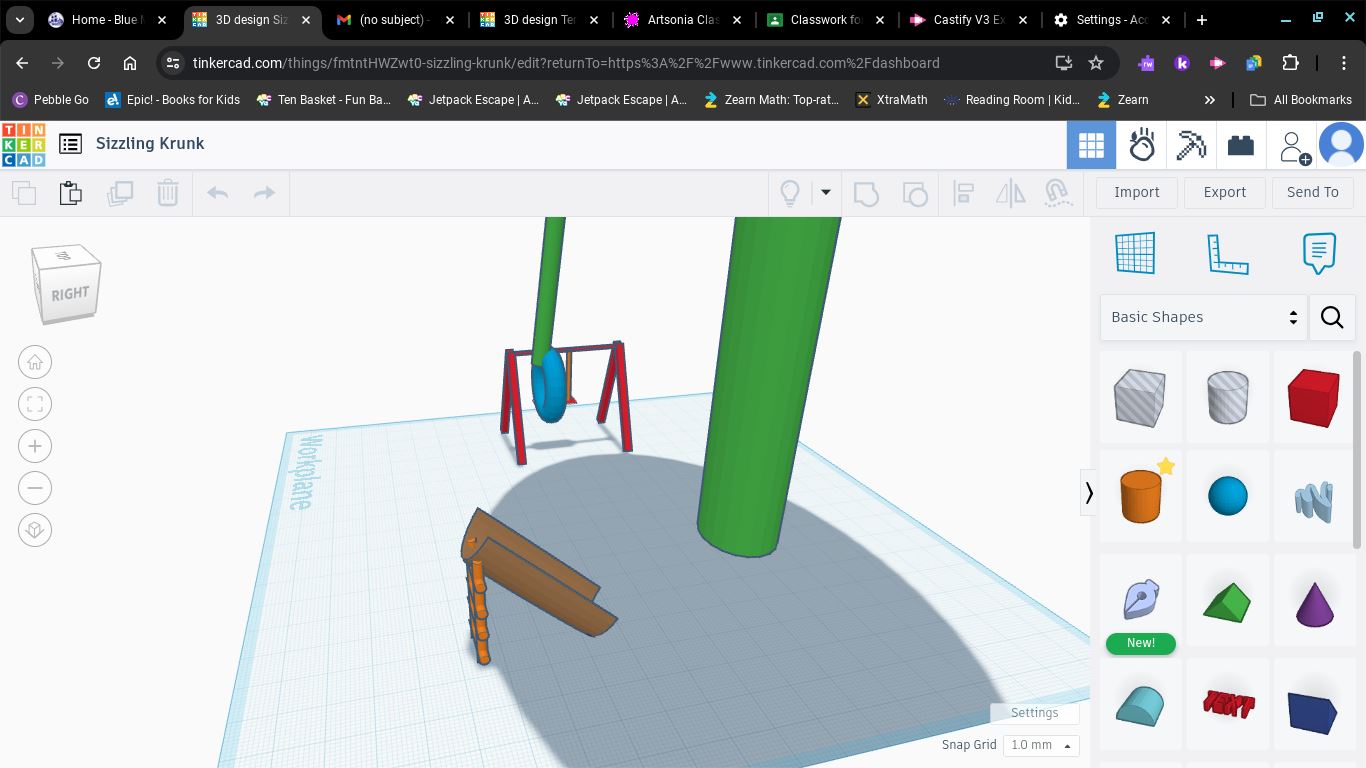The width and height of the screenshot is (1366, 768).
Task: Click the Home view icon
Action: point(35,362)
